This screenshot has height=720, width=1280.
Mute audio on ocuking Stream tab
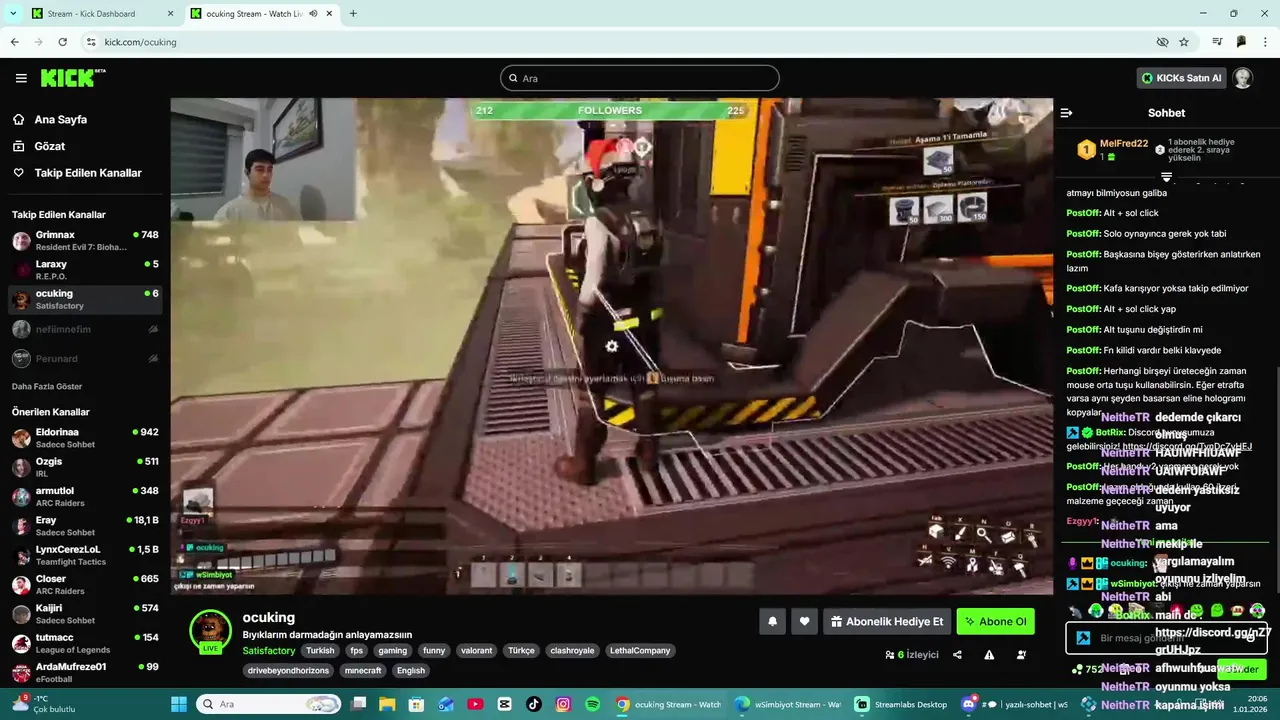coord(314,14)
